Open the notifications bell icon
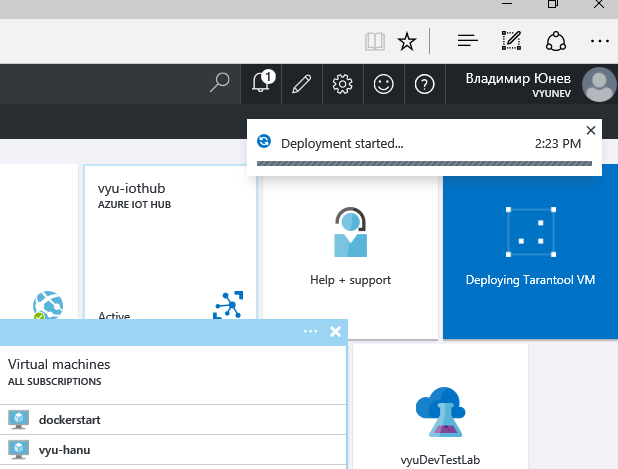The image size is (618, 469). pos(262,84)
